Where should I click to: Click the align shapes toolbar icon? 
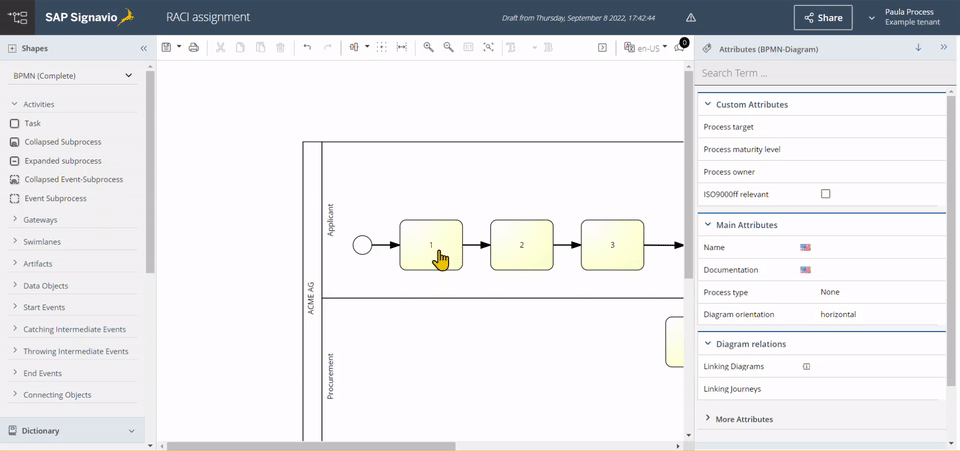click(354, 47)
